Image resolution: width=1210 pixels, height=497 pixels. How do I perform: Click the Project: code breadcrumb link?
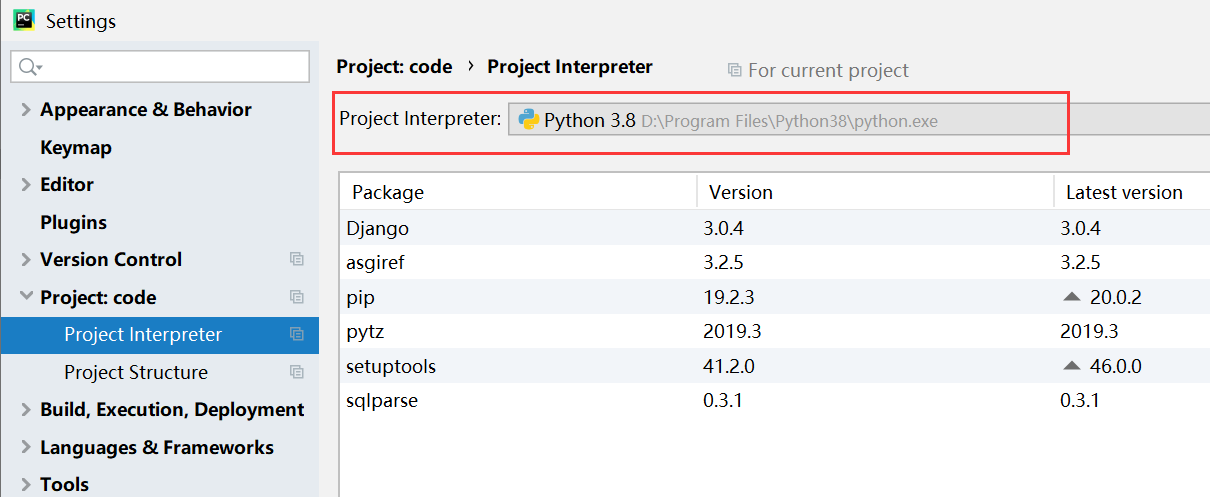[x=394, y=67]
